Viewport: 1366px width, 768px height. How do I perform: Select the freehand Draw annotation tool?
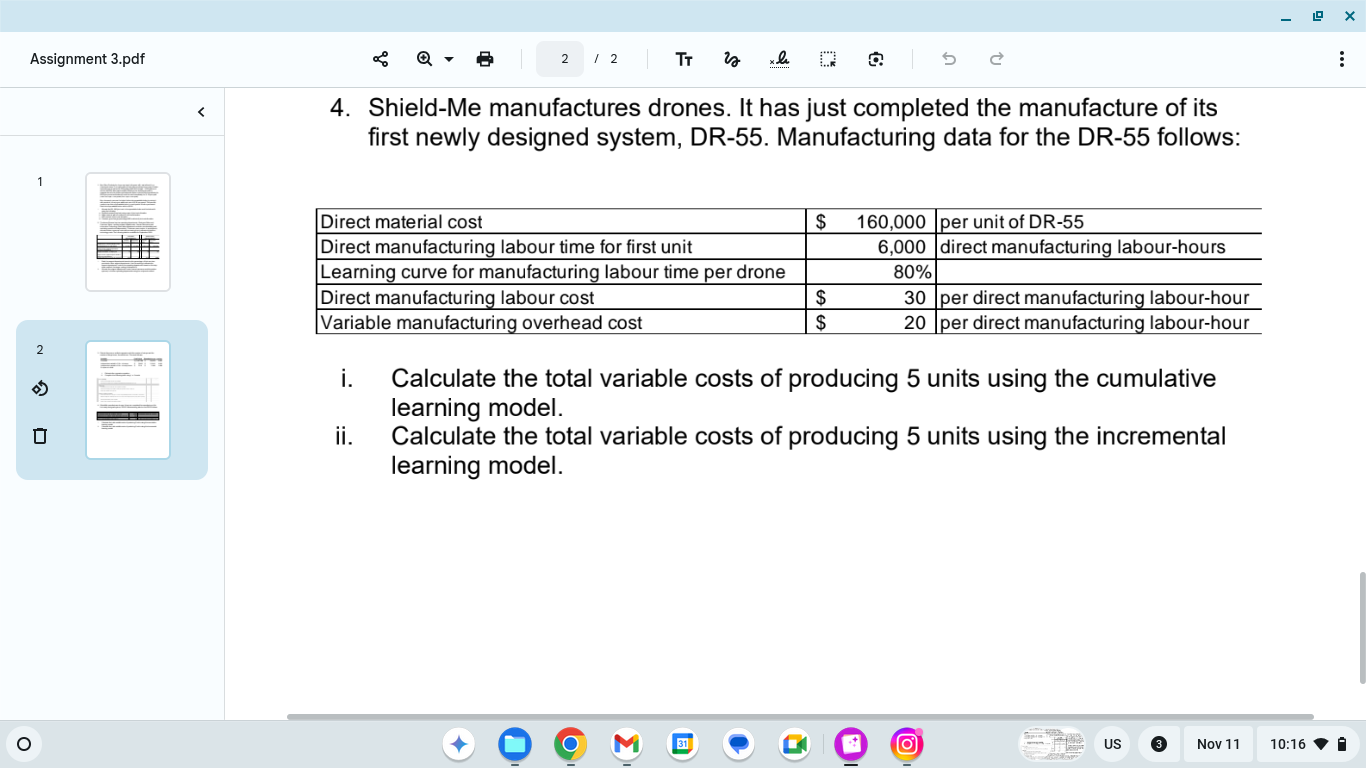coord(732,59)
